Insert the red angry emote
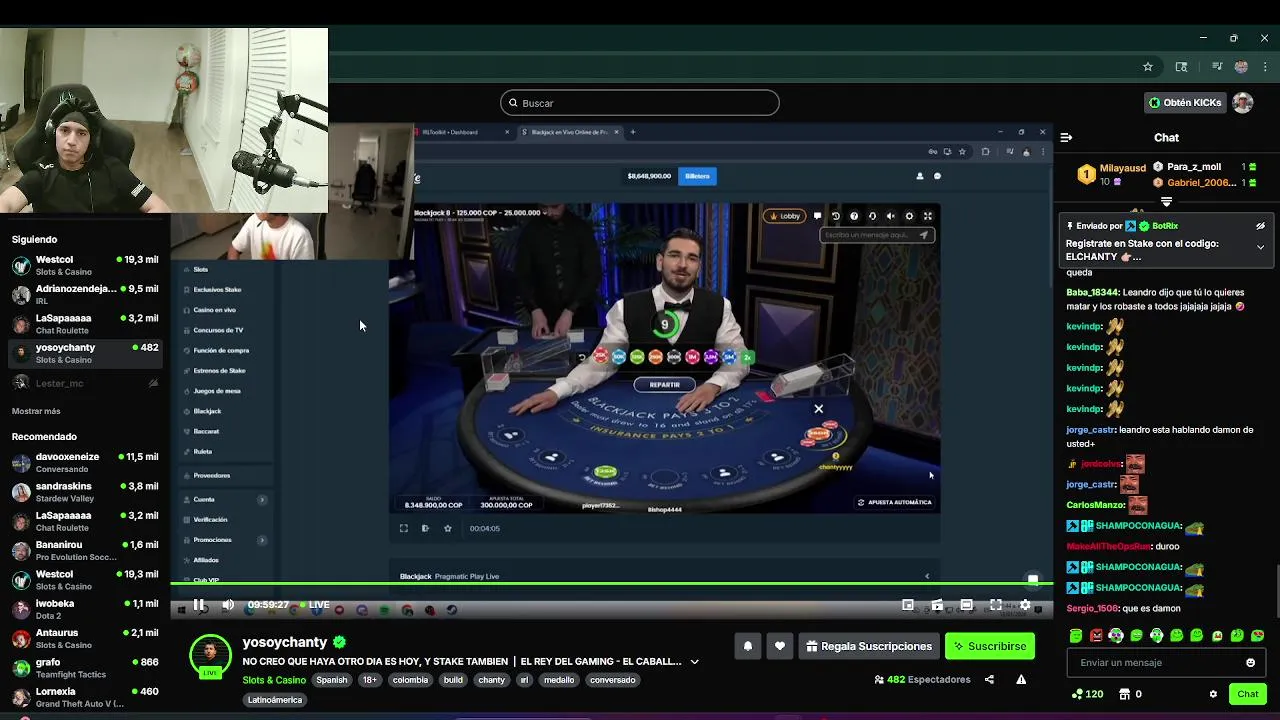 pos(1096,635)
